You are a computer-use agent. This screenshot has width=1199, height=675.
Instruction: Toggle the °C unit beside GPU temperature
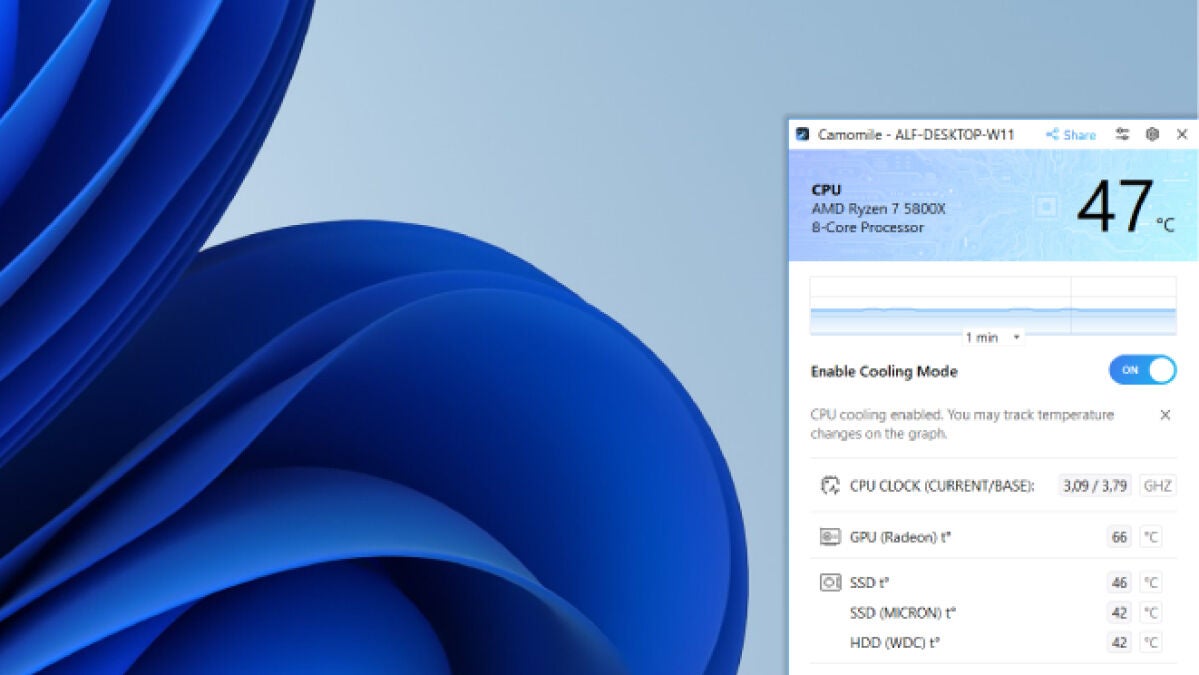click(1151, 537)
